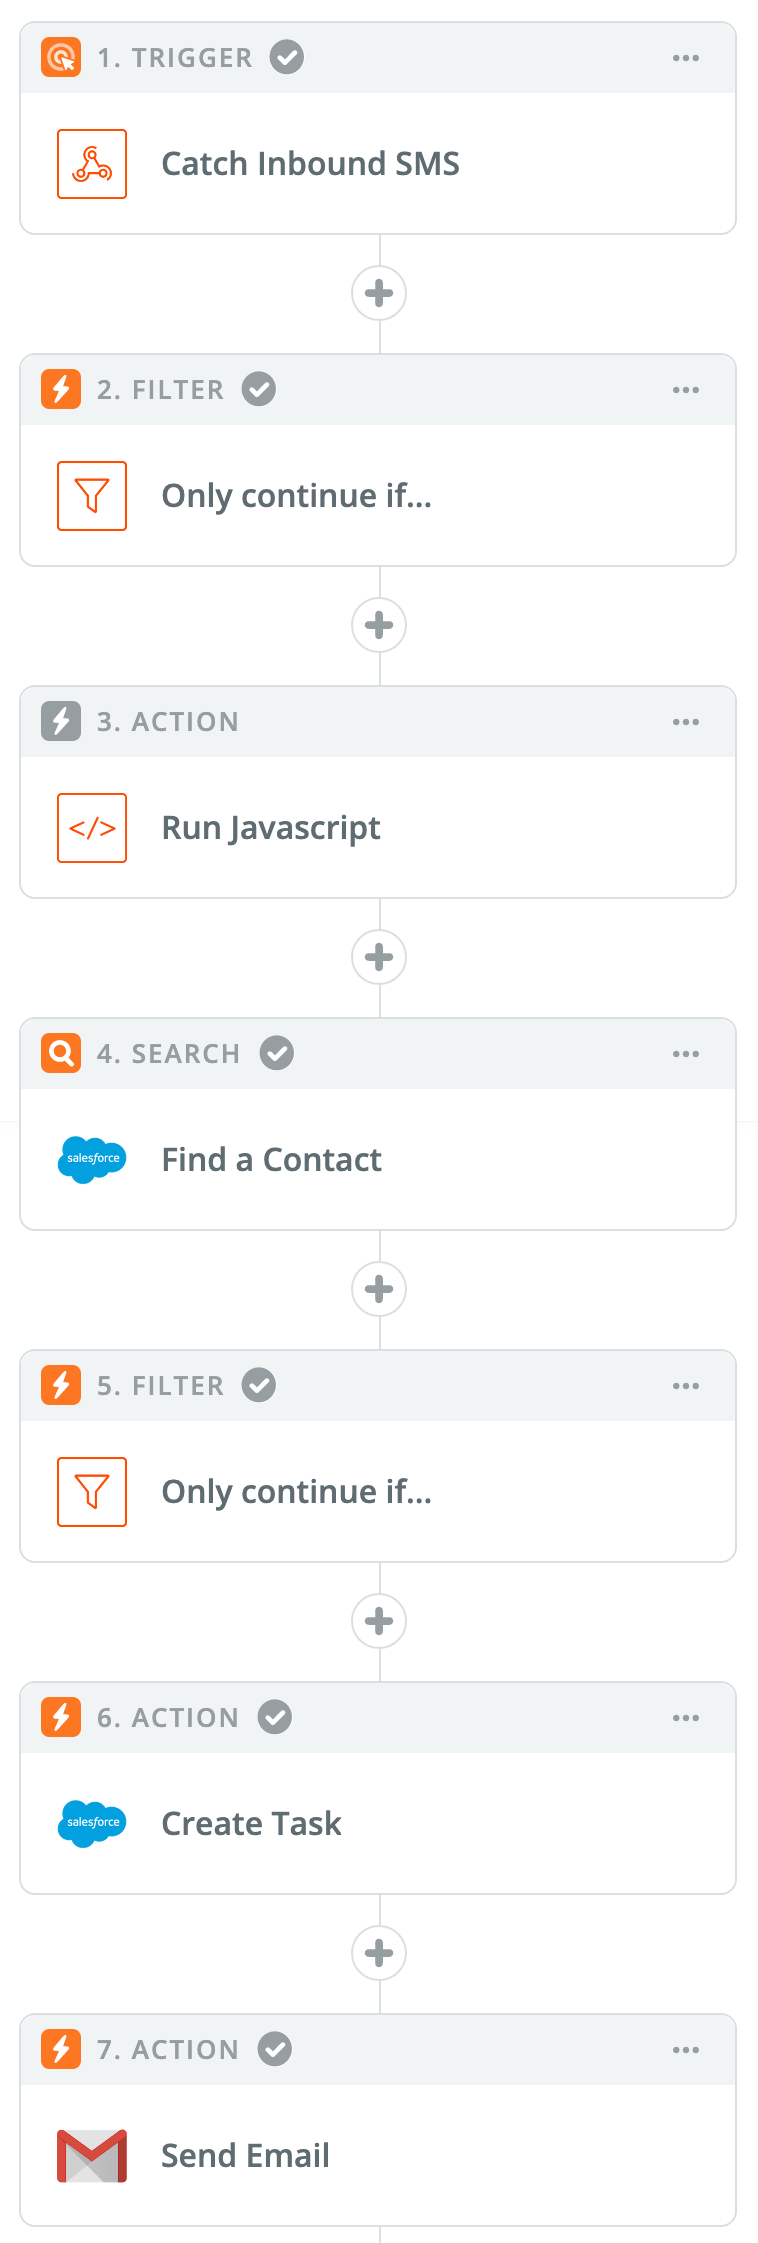Click the Catch Inbound SMS webhook icon
Screen dimensions: 758x2243
pyautogui.click(x=92, y=164)
